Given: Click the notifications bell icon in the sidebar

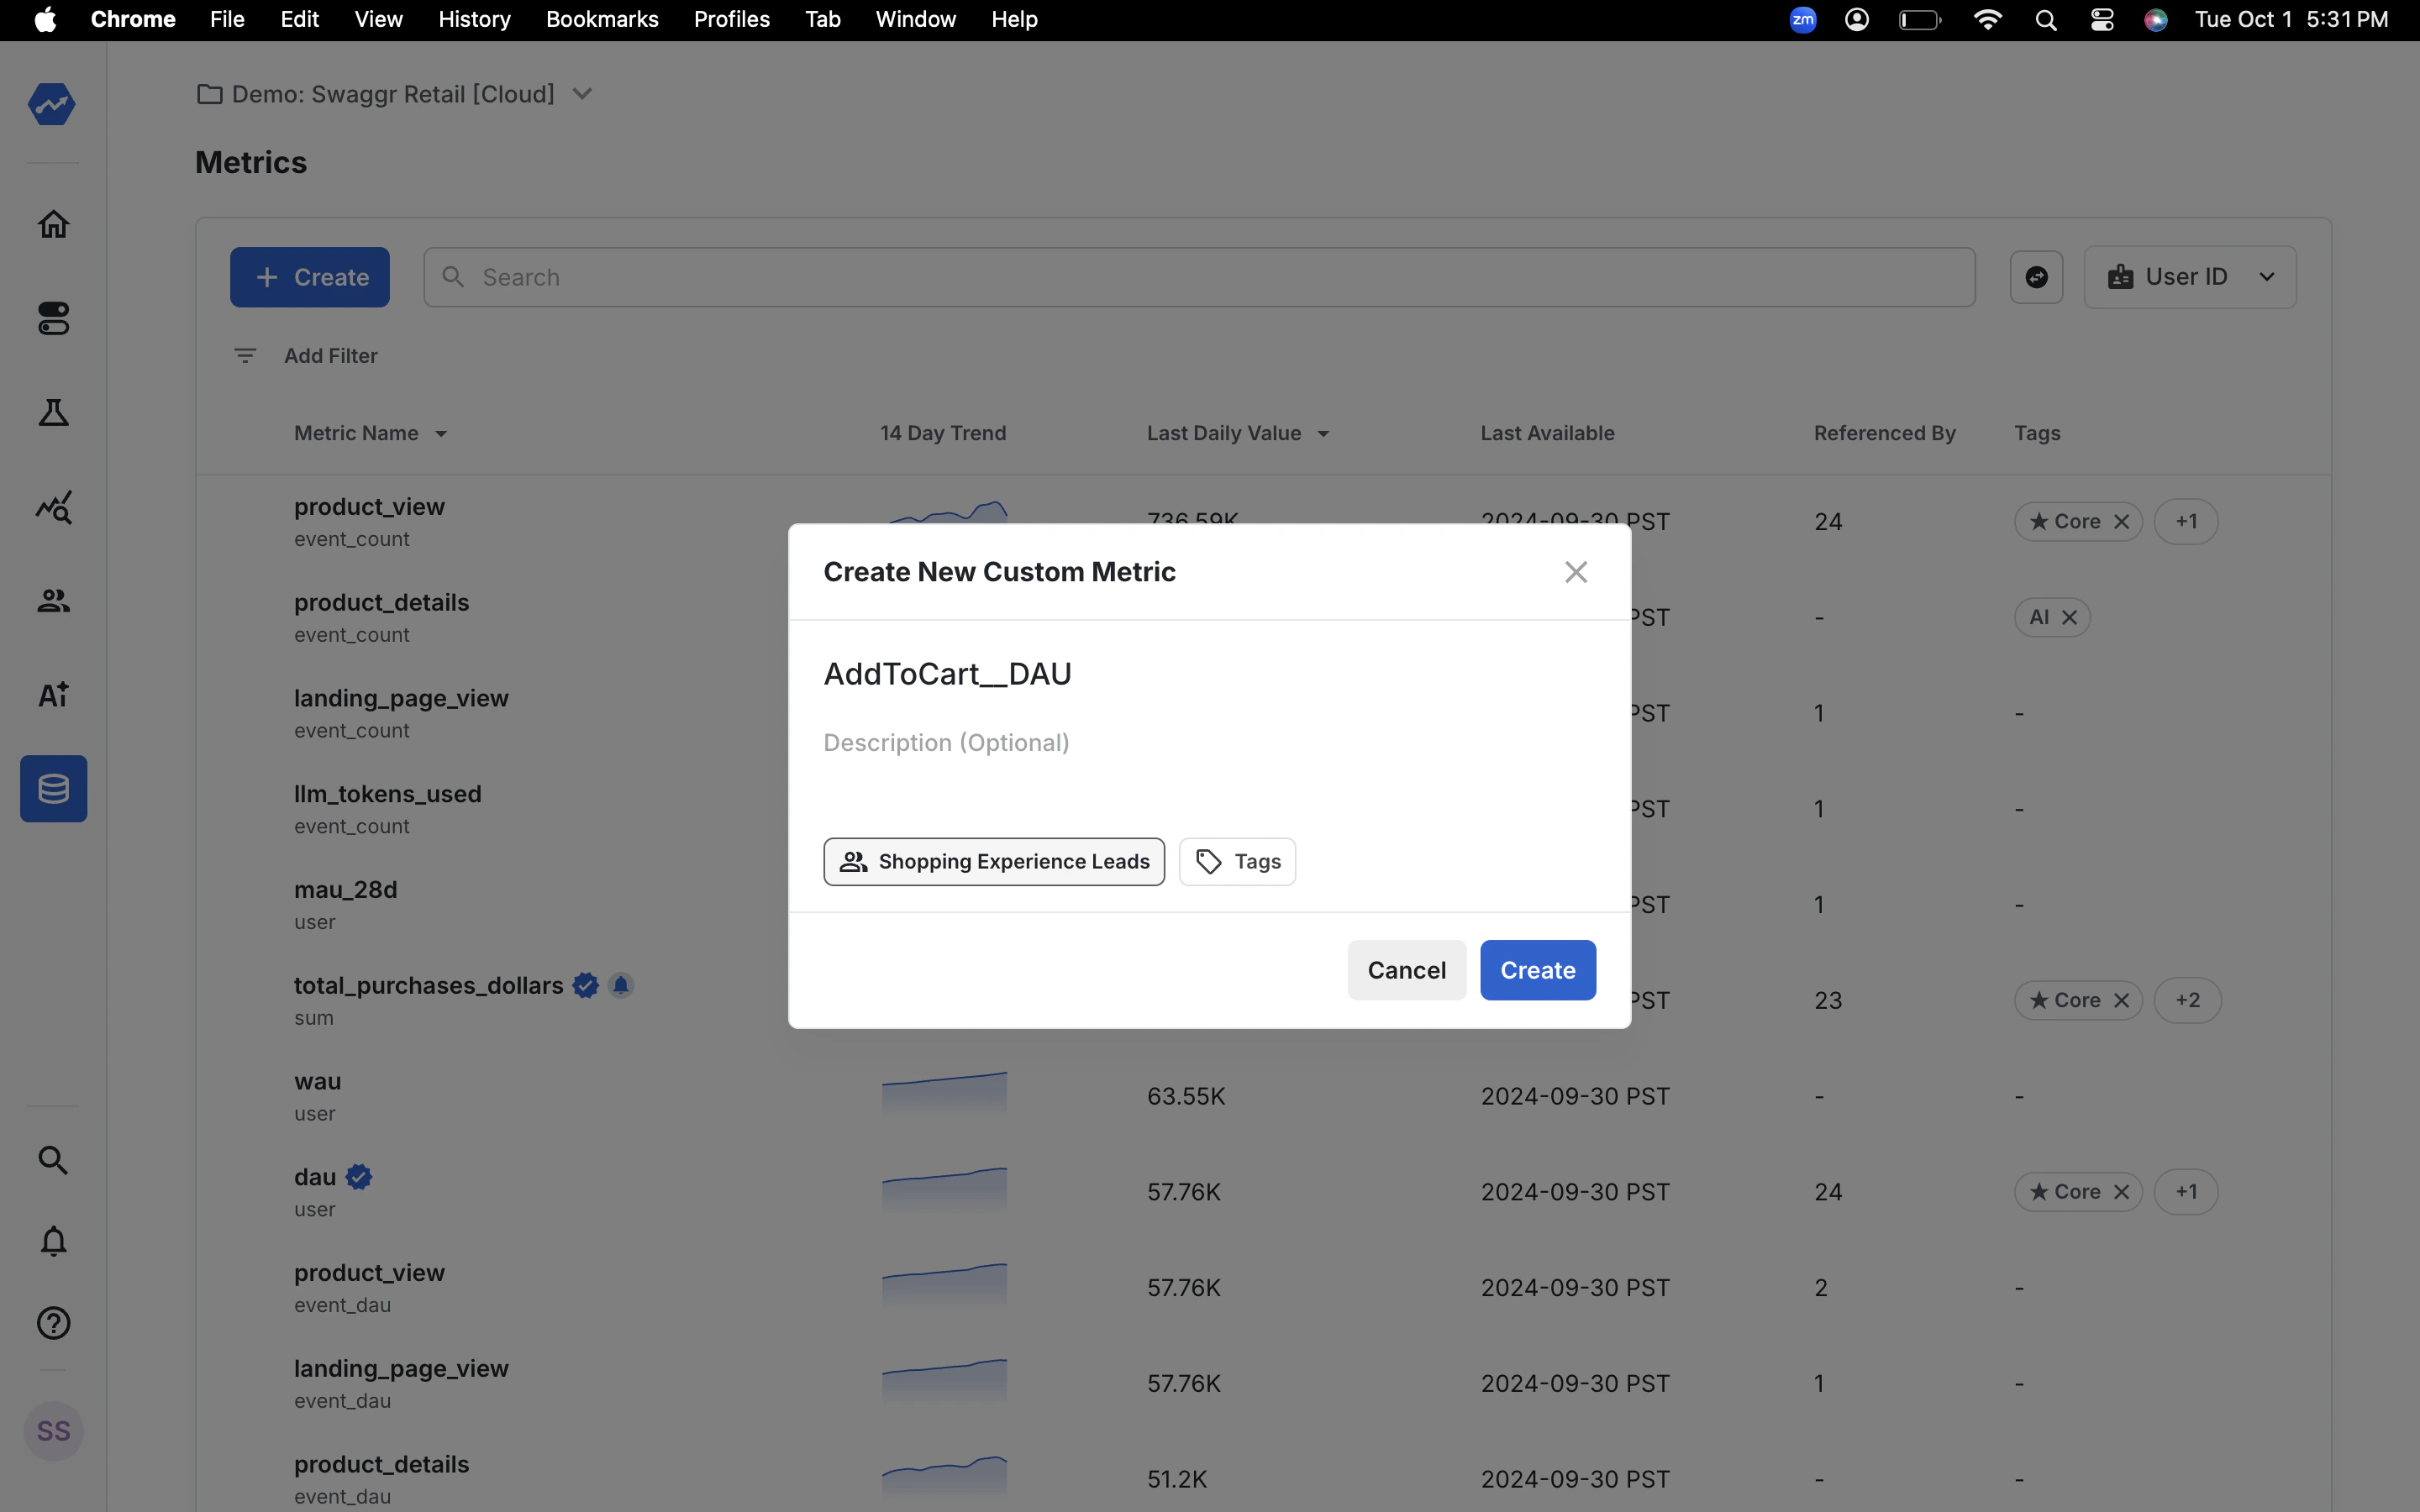Looking at the screenshot, I should tap(53, 1241).
